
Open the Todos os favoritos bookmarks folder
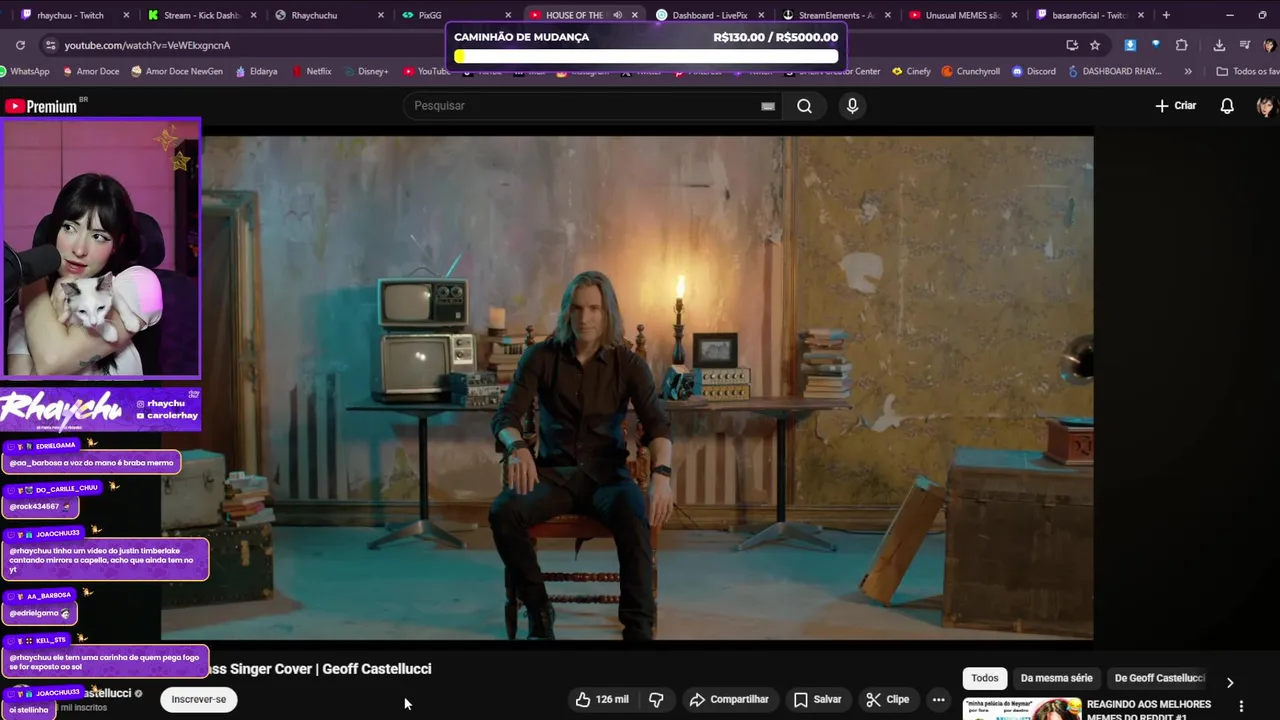(x=1247, y=71)
